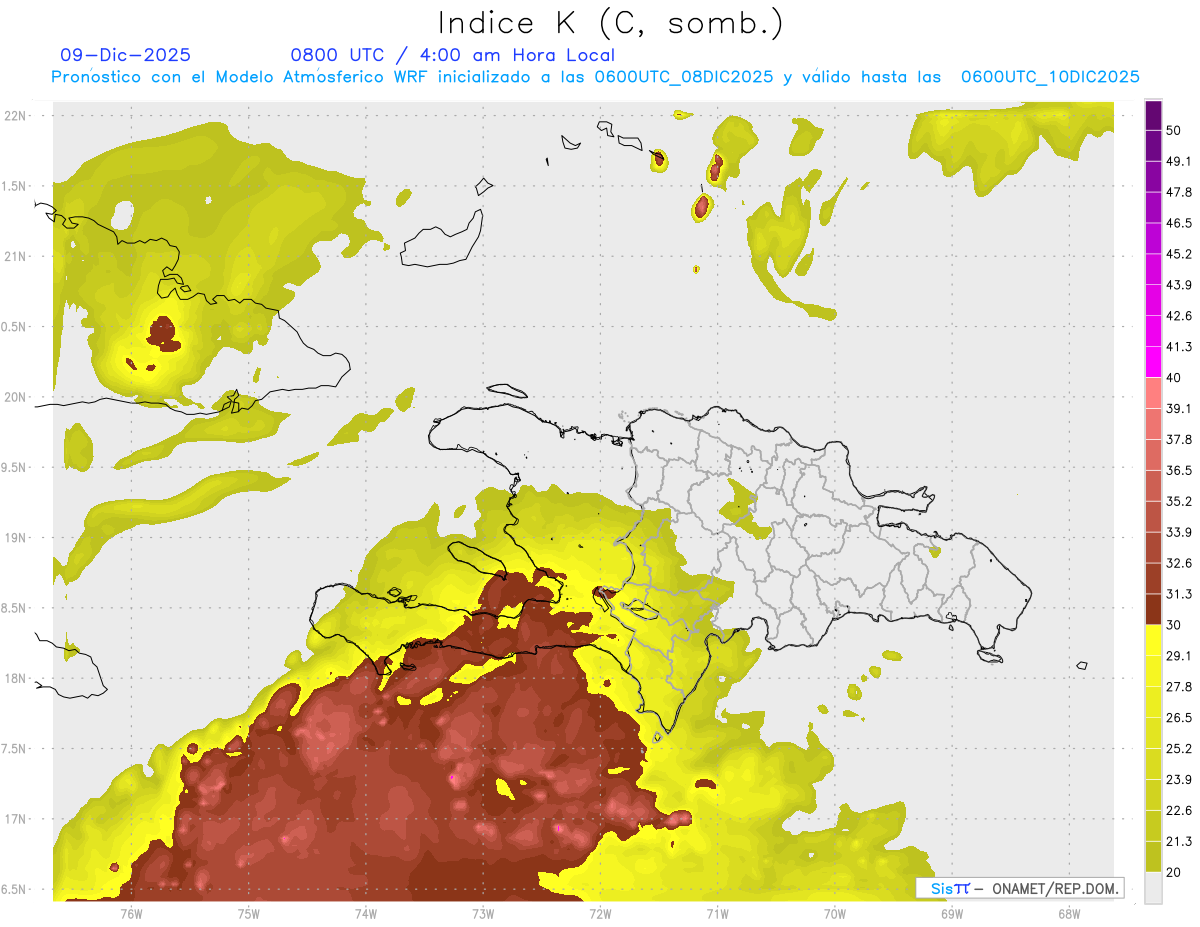Click the longitude label "73W"
Viewport: 1200px width, 927px height.
[483, 914]
